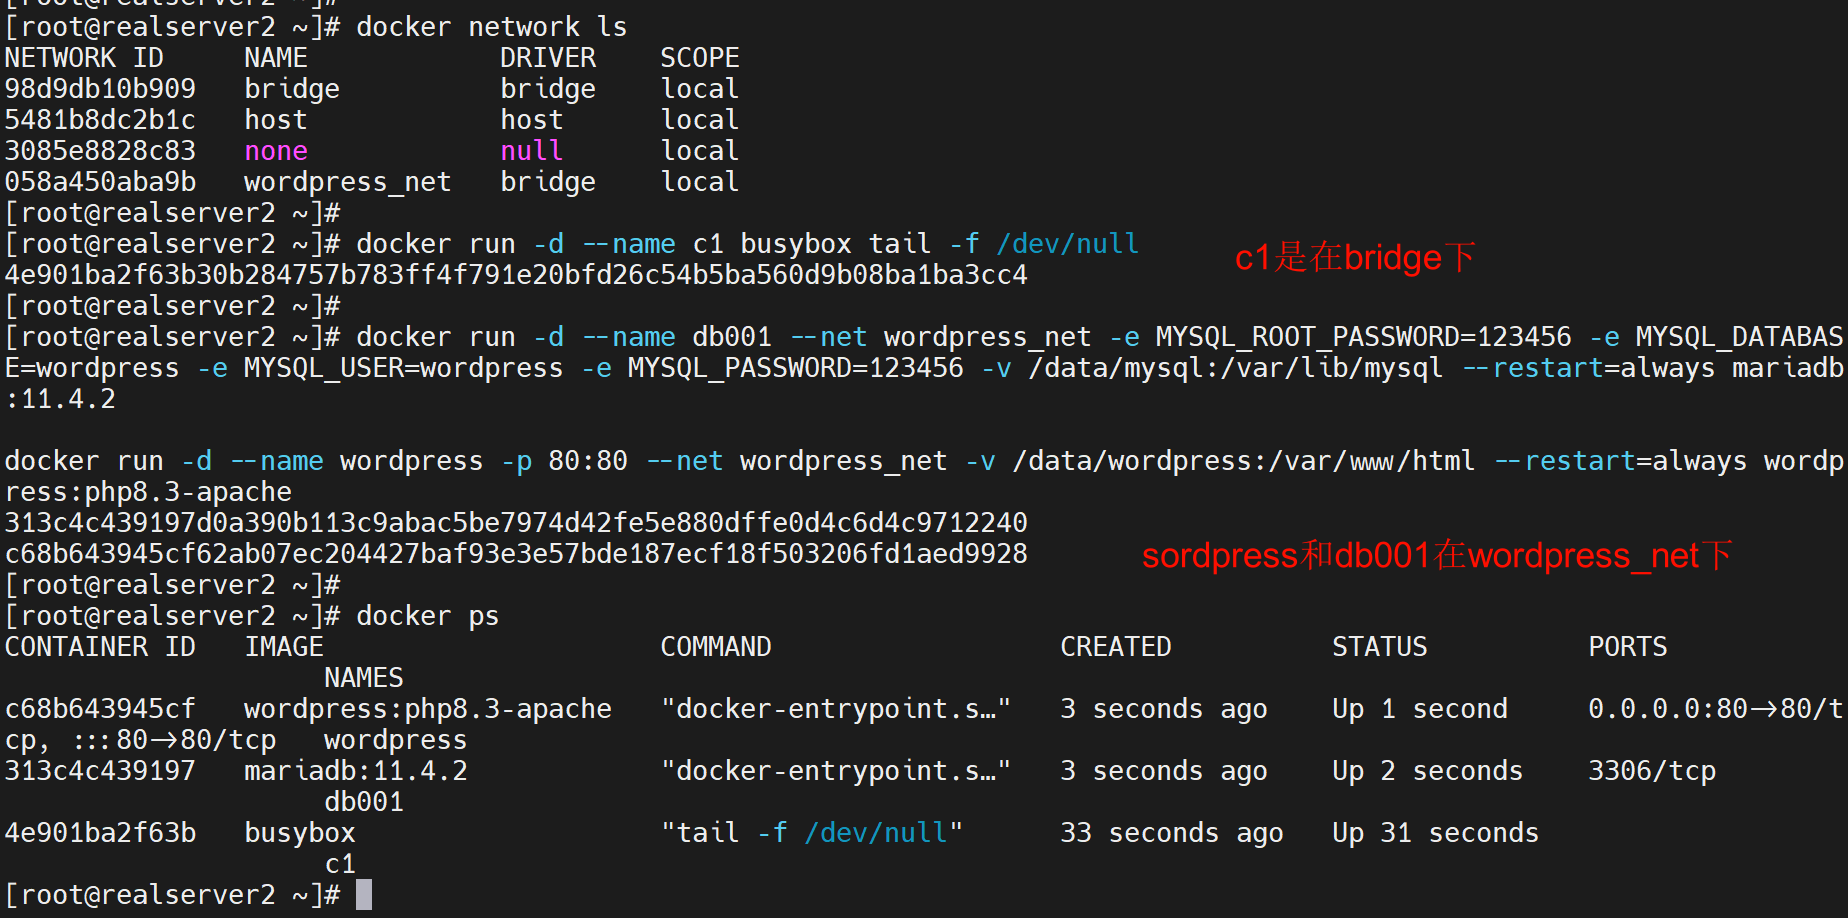Click the NETWORK ID column header
The image size is (1848, 918).
click(x=84, y=58)
